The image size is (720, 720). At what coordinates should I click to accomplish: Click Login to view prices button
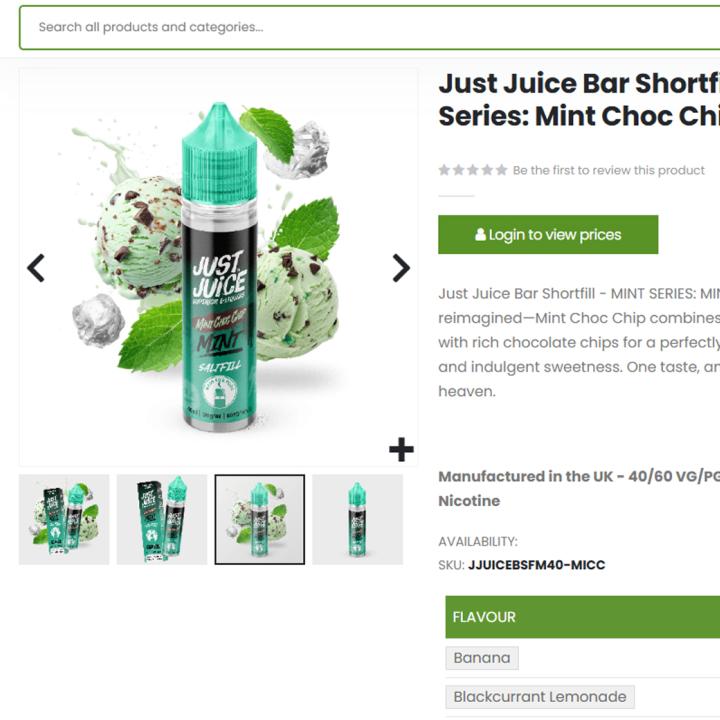(548, 235)
